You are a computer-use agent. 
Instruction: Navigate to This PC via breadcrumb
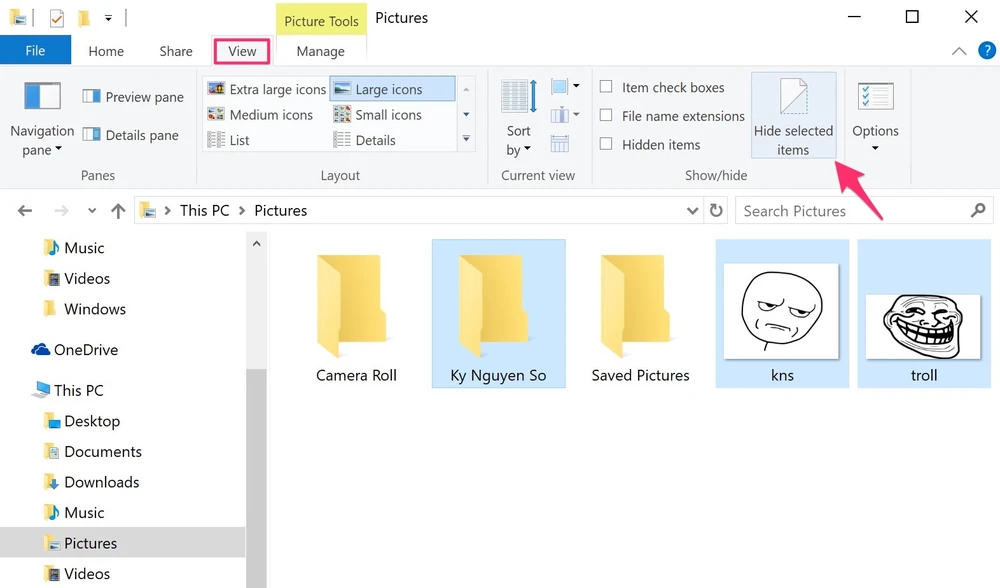point(204,210)
